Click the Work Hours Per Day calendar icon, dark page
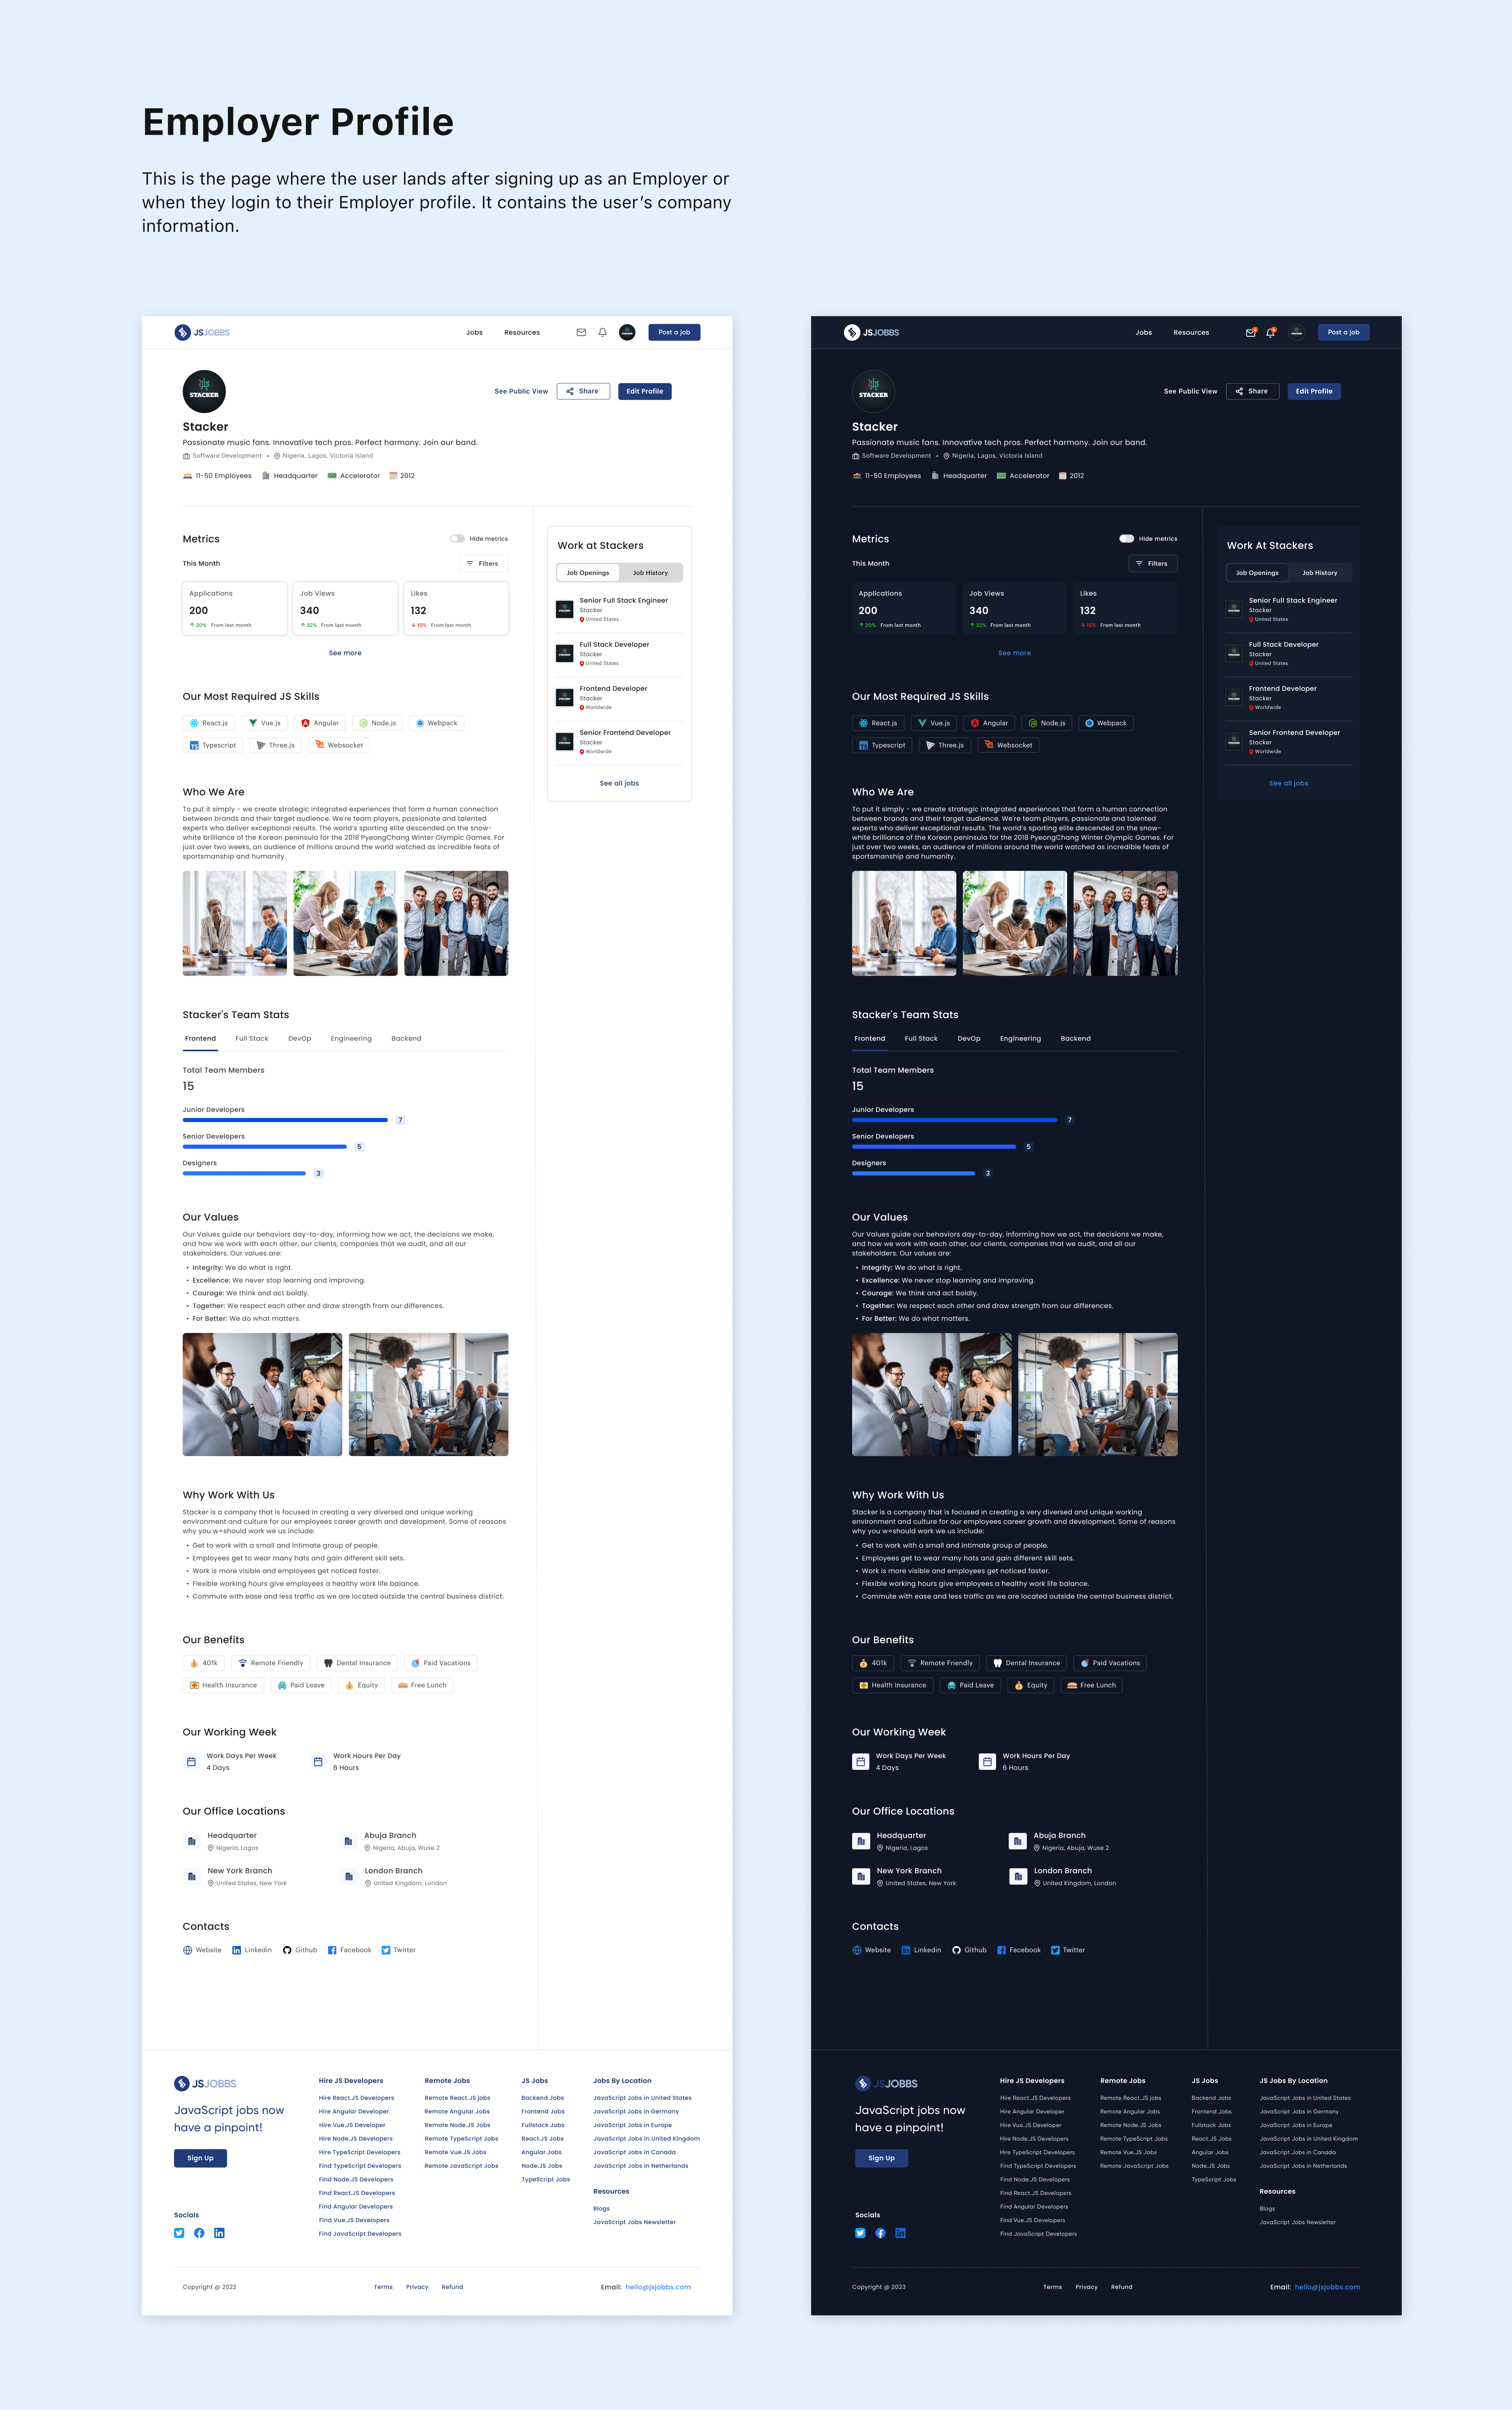 click(x=987, y=1762)
